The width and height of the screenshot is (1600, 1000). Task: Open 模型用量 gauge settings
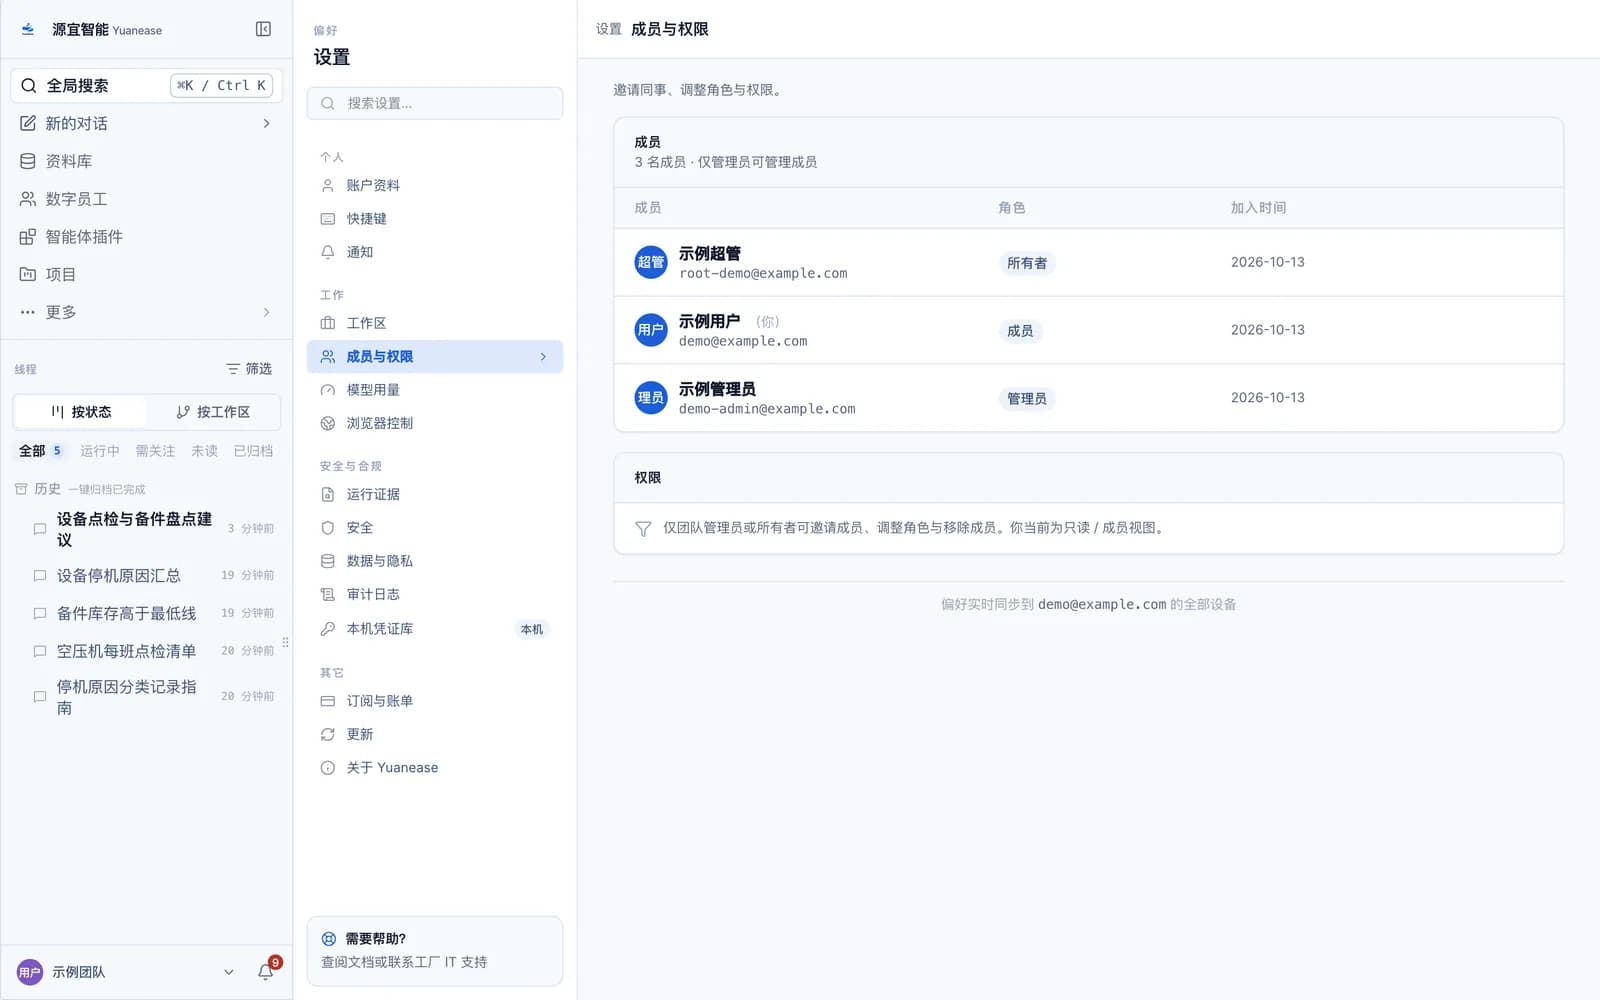435,390
